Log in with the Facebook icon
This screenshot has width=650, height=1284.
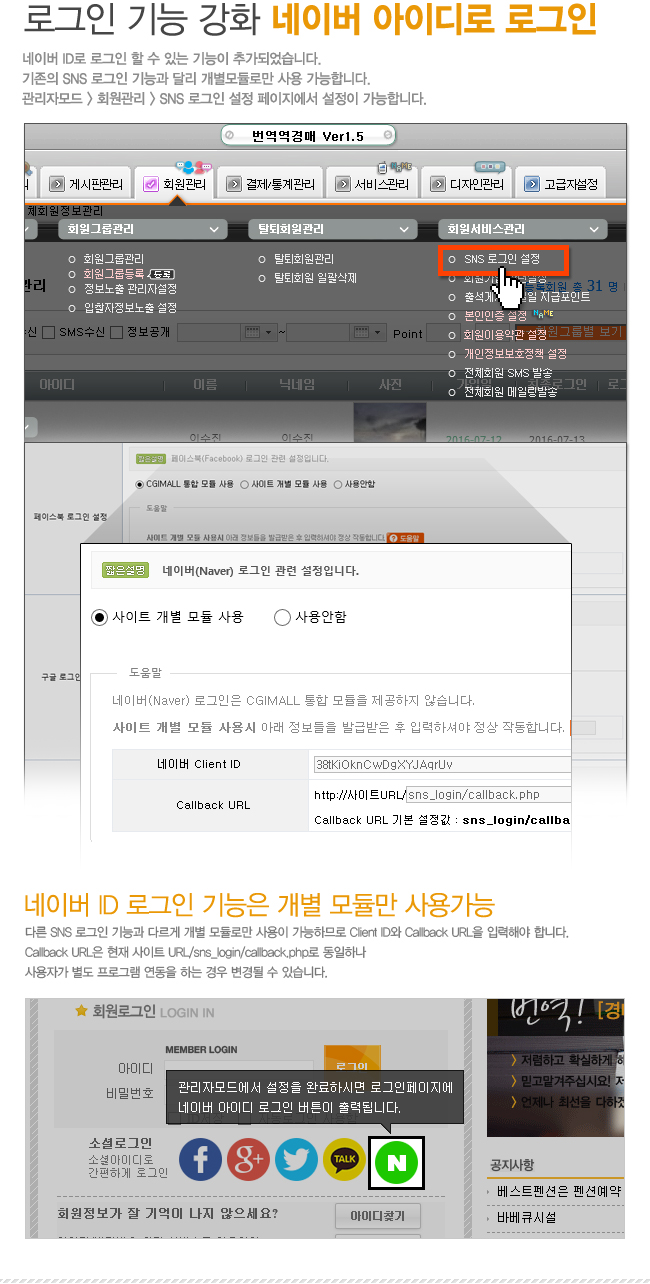coord(200,1160)
